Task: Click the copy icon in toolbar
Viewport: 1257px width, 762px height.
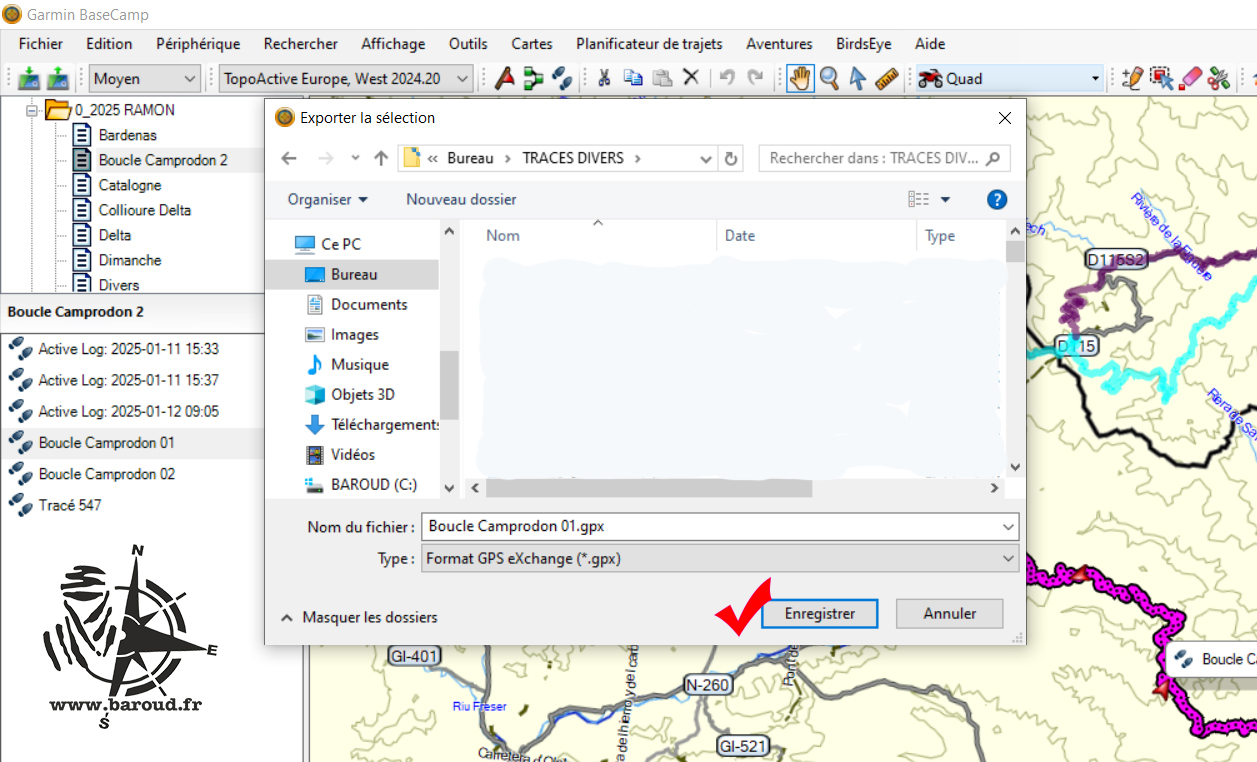Action: 633,78
